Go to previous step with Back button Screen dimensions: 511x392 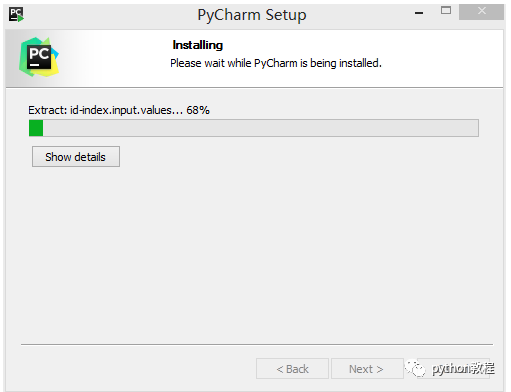point(292,369)
